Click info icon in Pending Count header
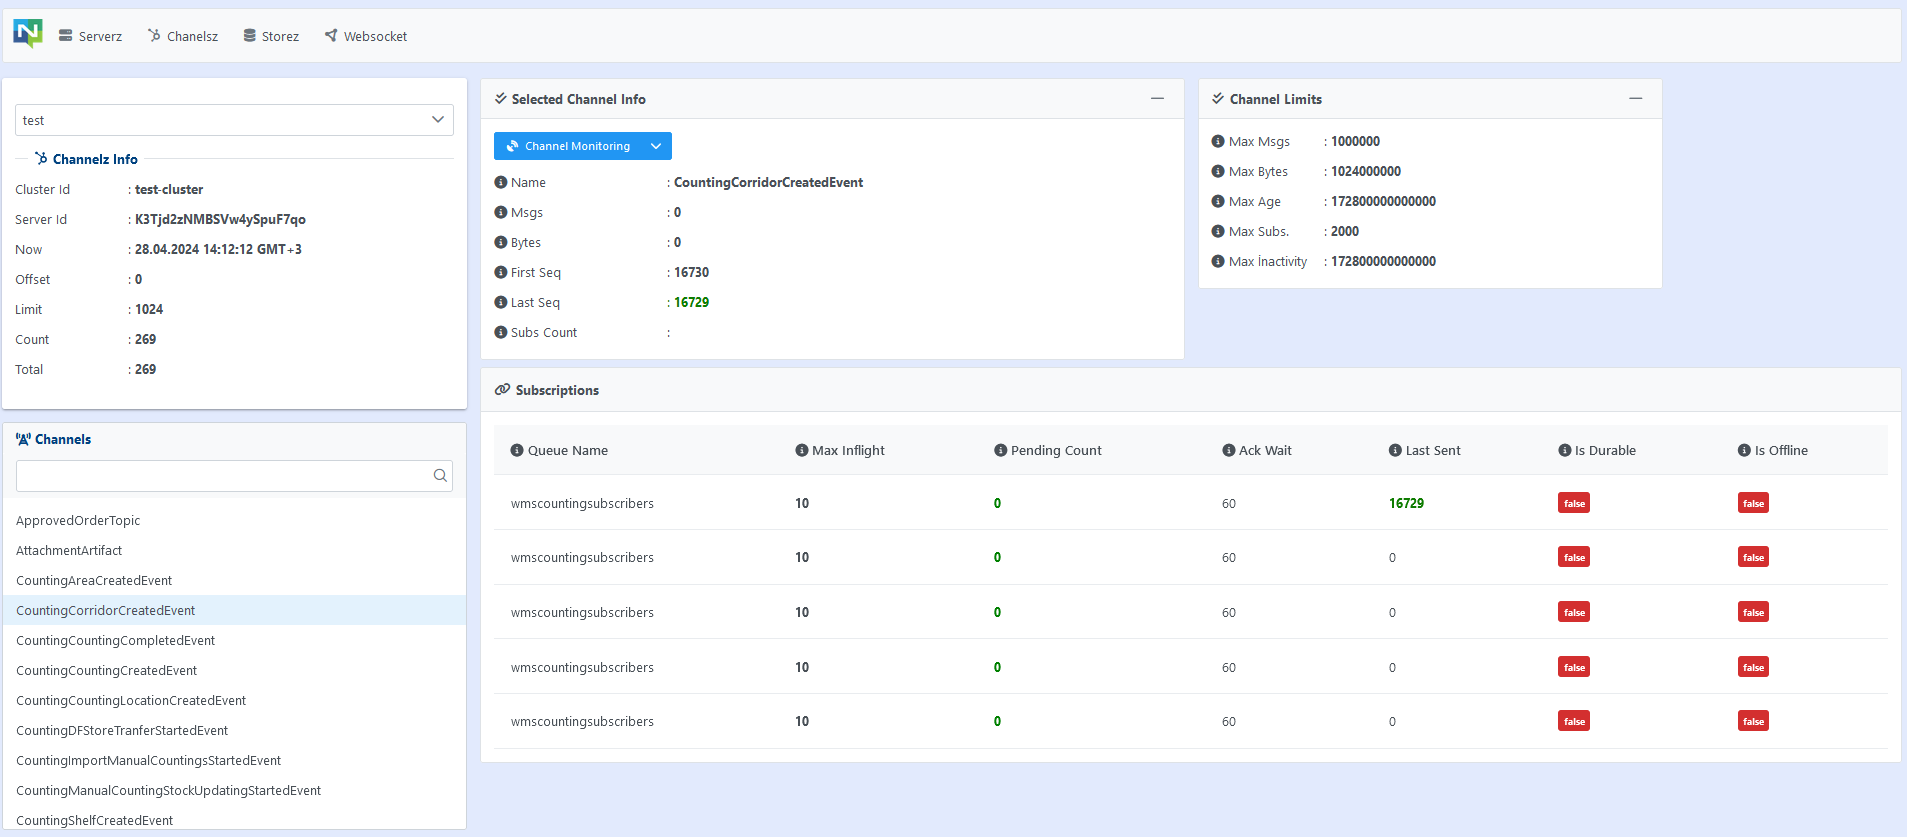1907x837 pixels. pyautogui.click(x=1000, y=450)
